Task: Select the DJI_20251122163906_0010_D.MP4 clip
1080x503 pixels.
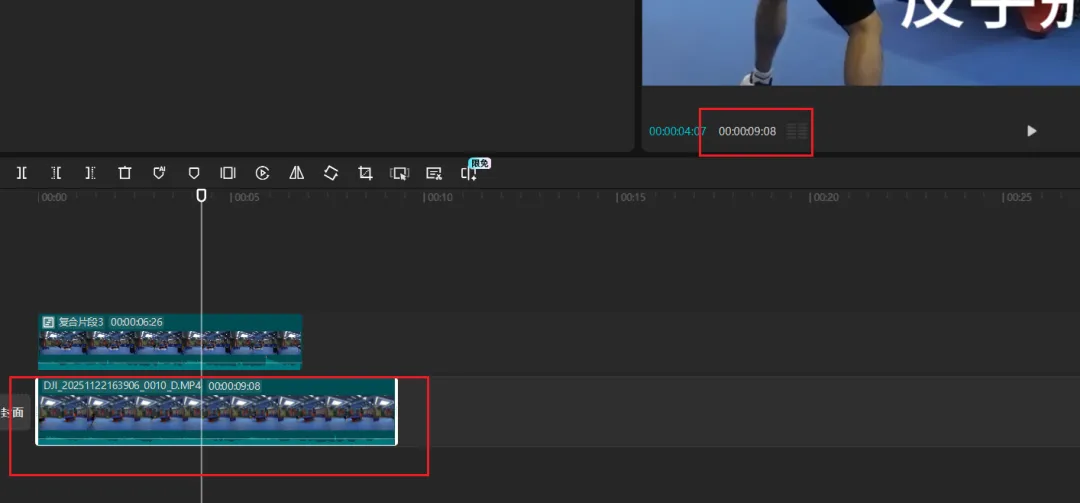Action: 216,411
